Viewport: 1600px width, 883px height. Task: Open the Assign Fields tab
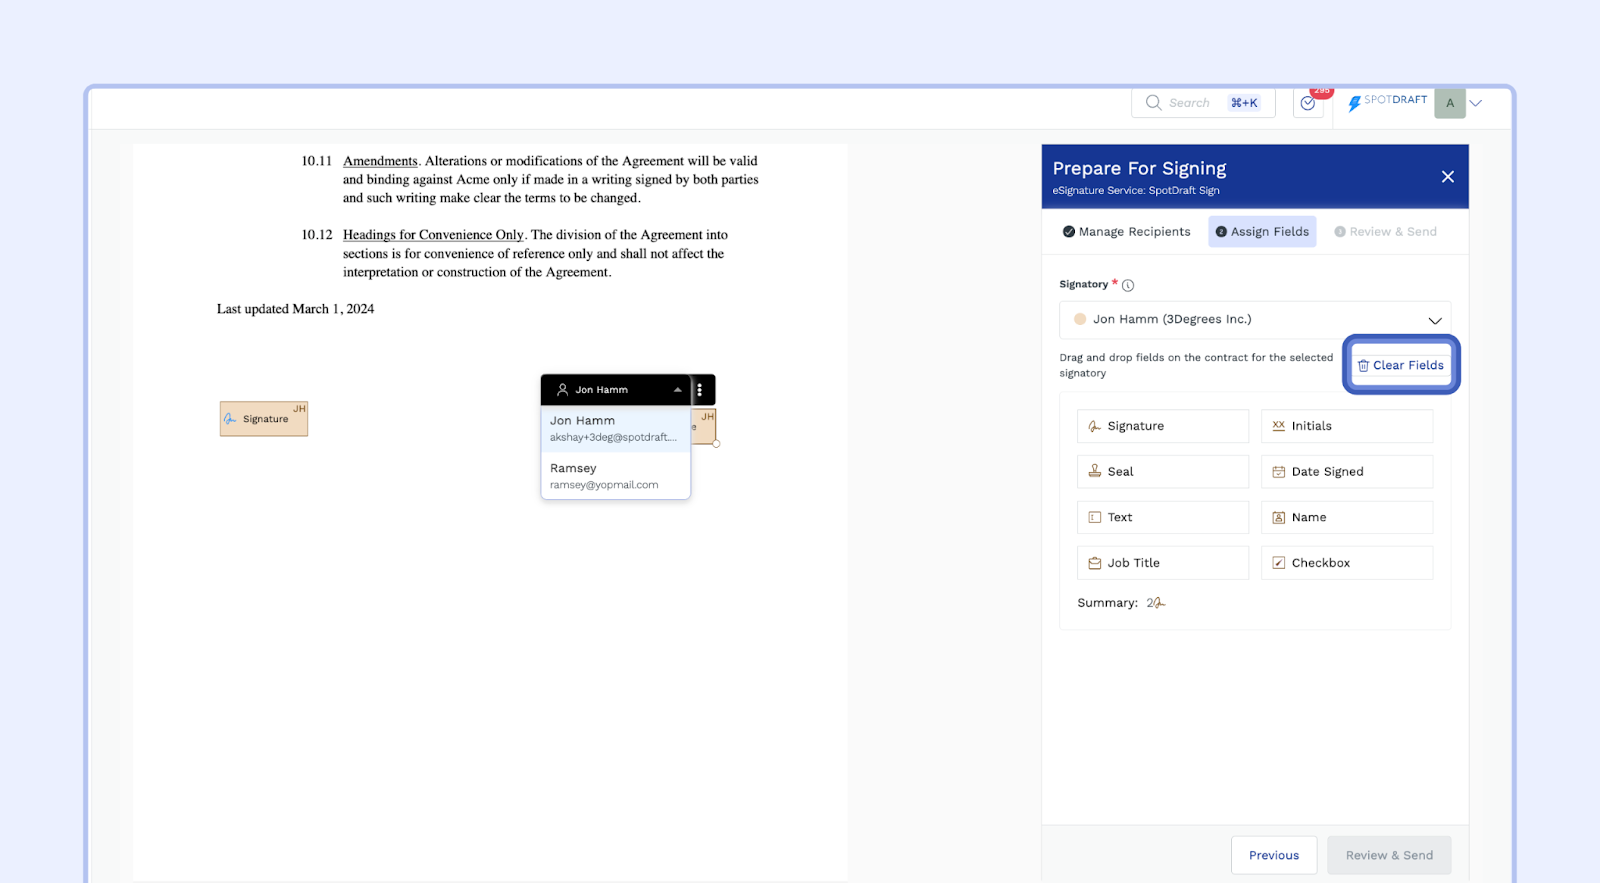(1262, 232)
